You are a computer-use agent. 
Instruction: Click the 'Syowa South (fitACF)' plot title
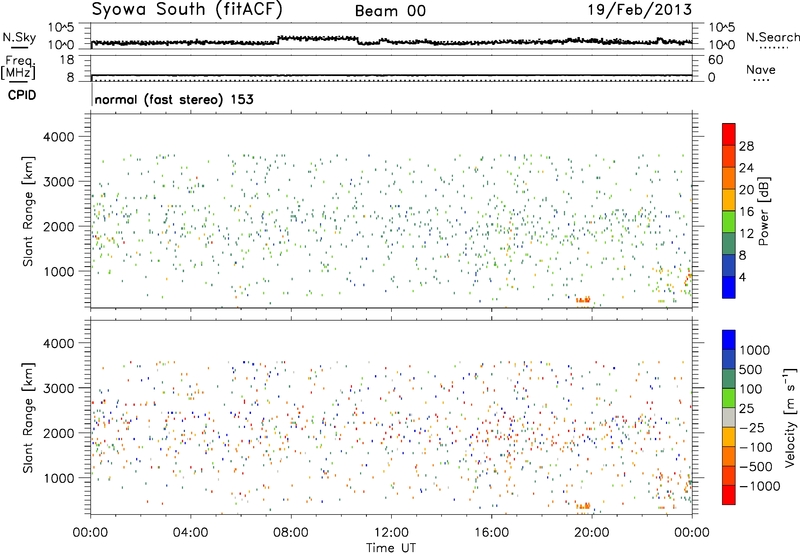click(187, 9)
